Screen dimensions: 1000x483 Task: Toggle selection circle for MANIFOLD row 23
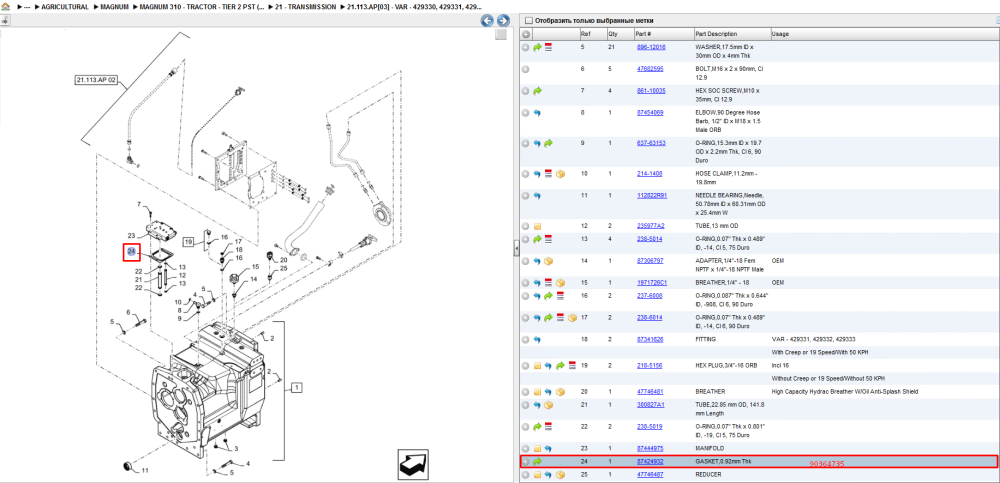point(526,449)
